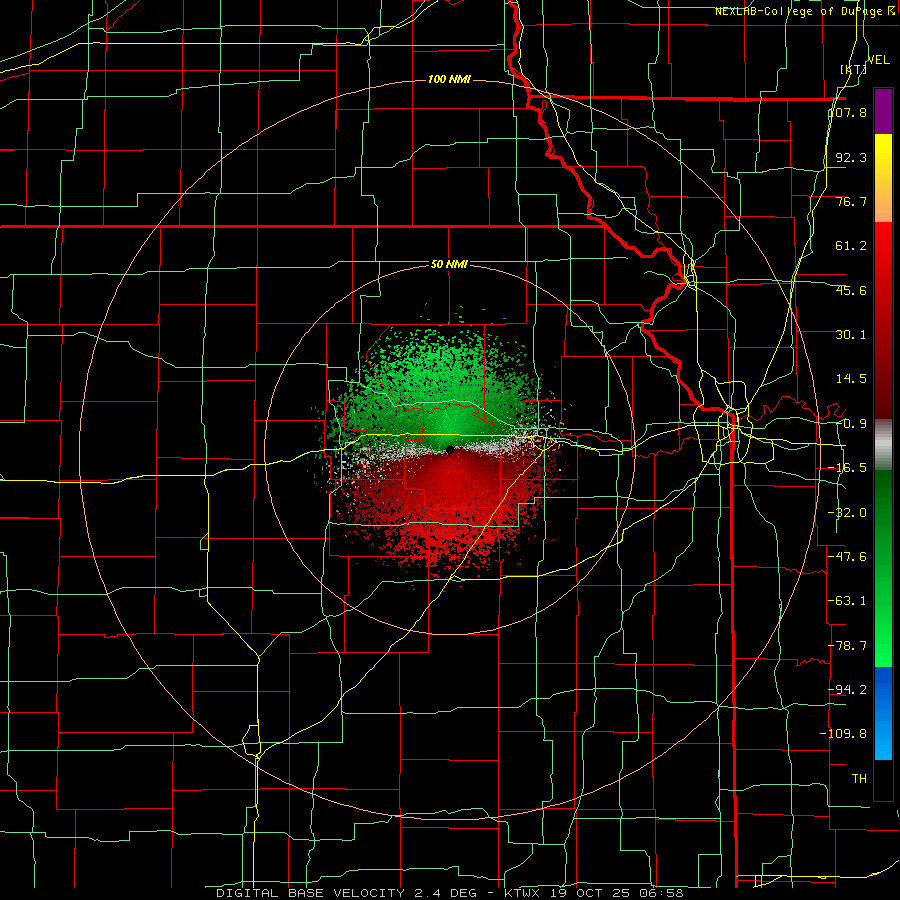Select the 45.6 velocity scale value
The width and height of the screenshot is (900, 900).
point(851,290)
